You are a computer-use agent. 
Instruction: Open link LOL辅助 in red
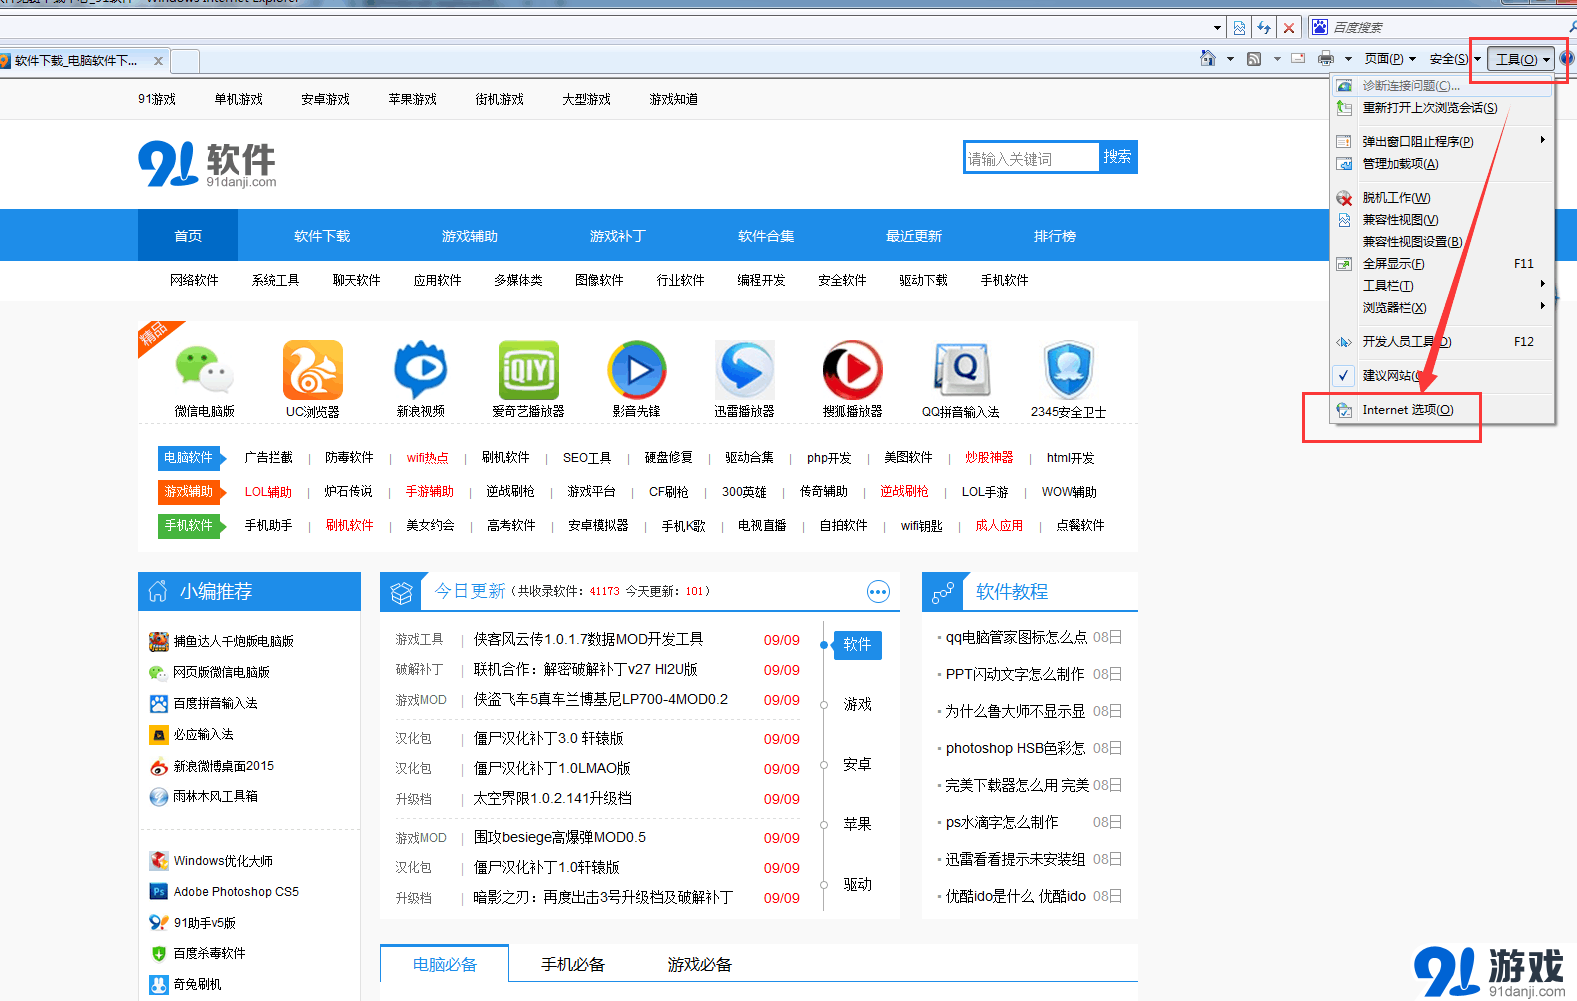coord(268,492)
